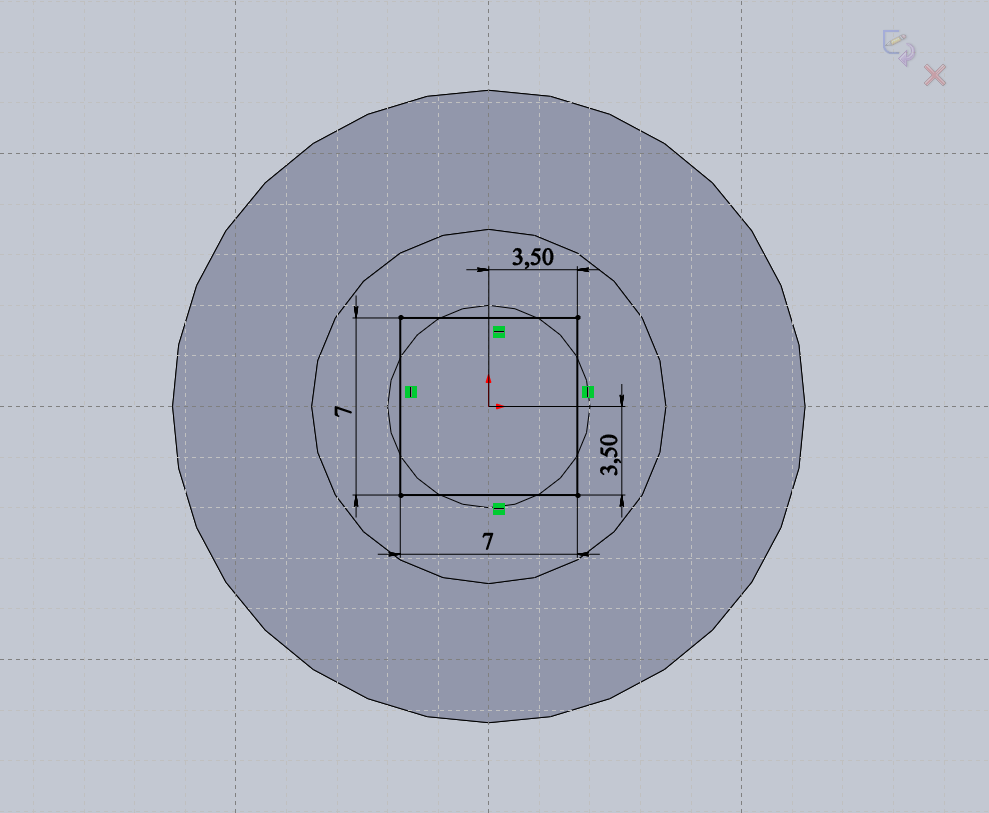Image resolution: width=989 pixels, height=813 pixels.
Task: Select the horizontal 7 dimension below the rectangle
Action: (x=488, y=542)
